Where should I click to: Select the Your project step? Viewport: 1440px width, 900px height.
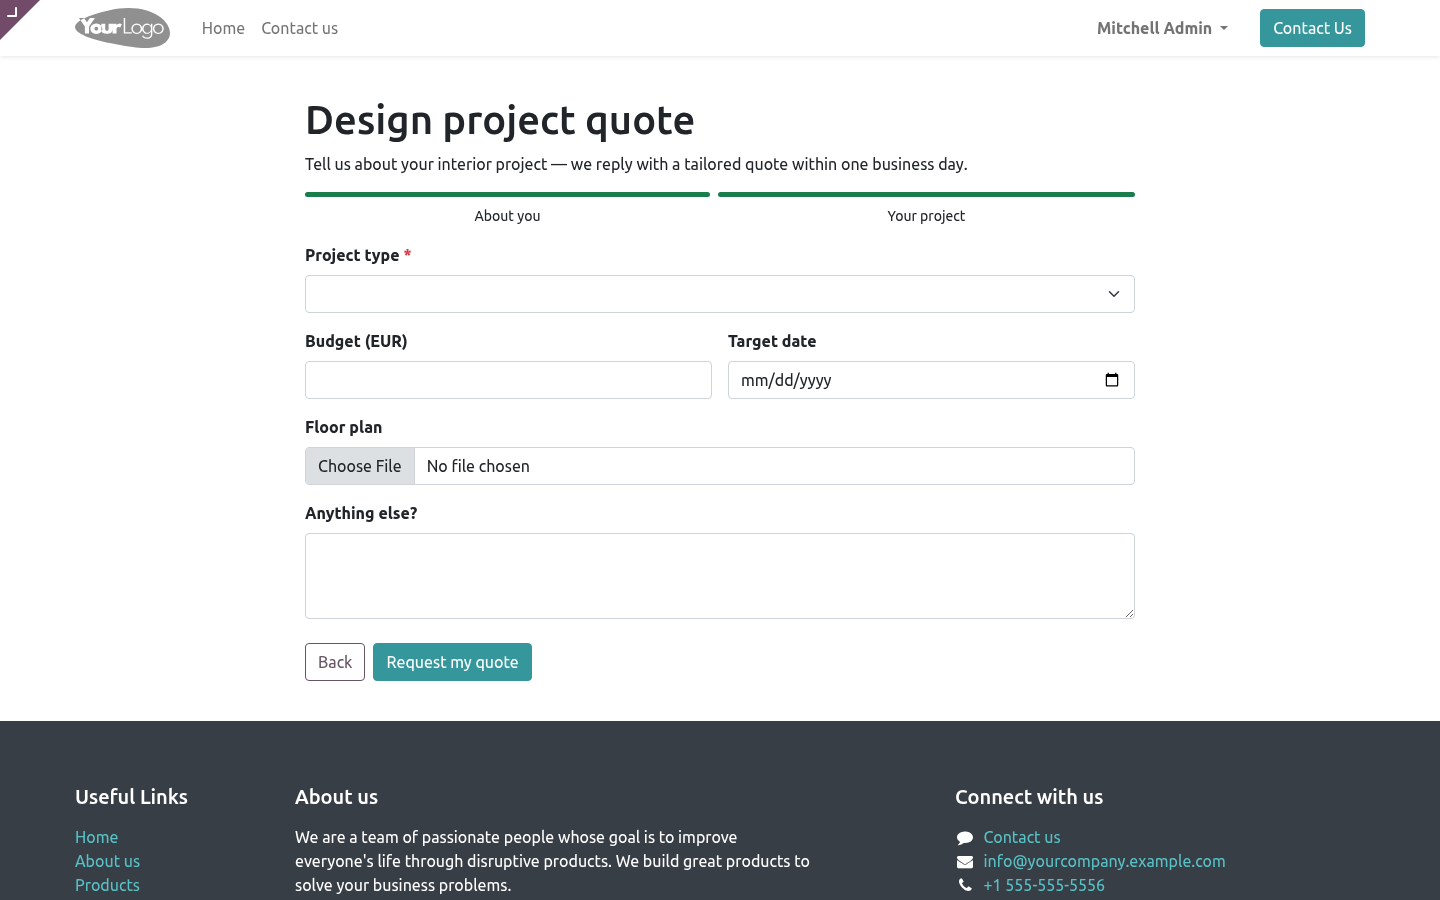pyautogui.click(x=926, y=208)
